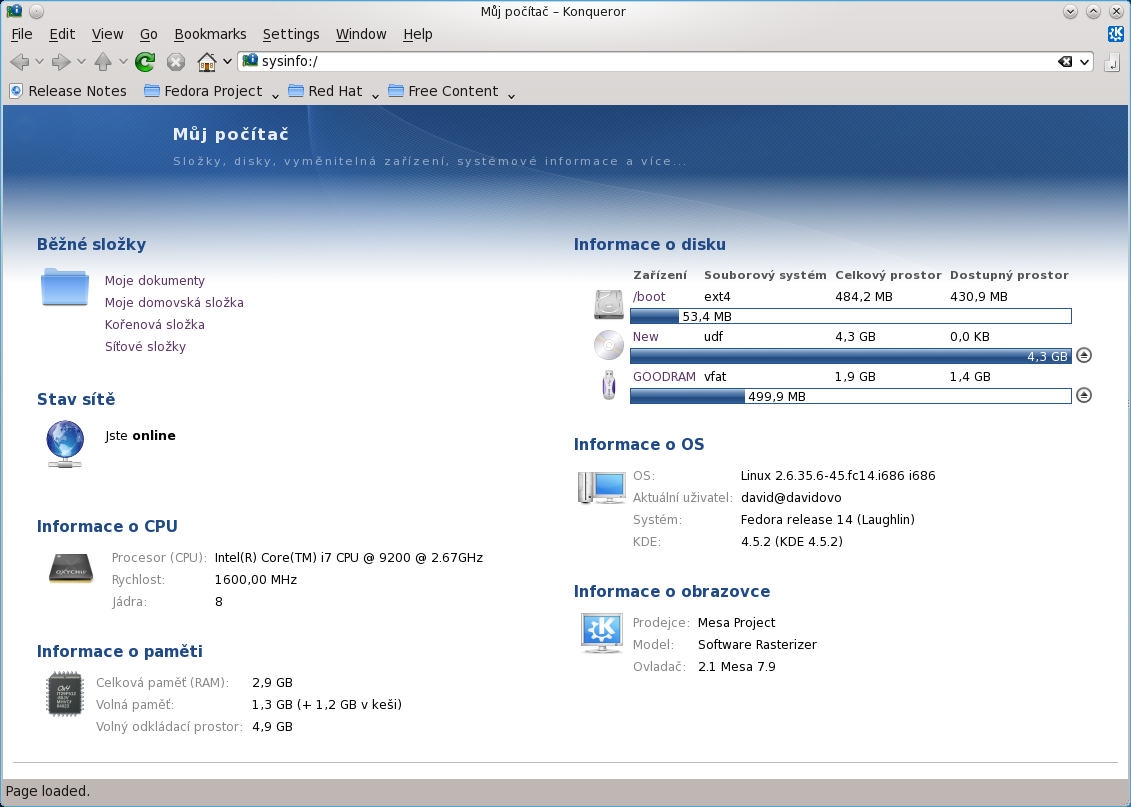Click the david@davidovo user text
Screen dimensions: 1131x807
(x=791, y=498)
